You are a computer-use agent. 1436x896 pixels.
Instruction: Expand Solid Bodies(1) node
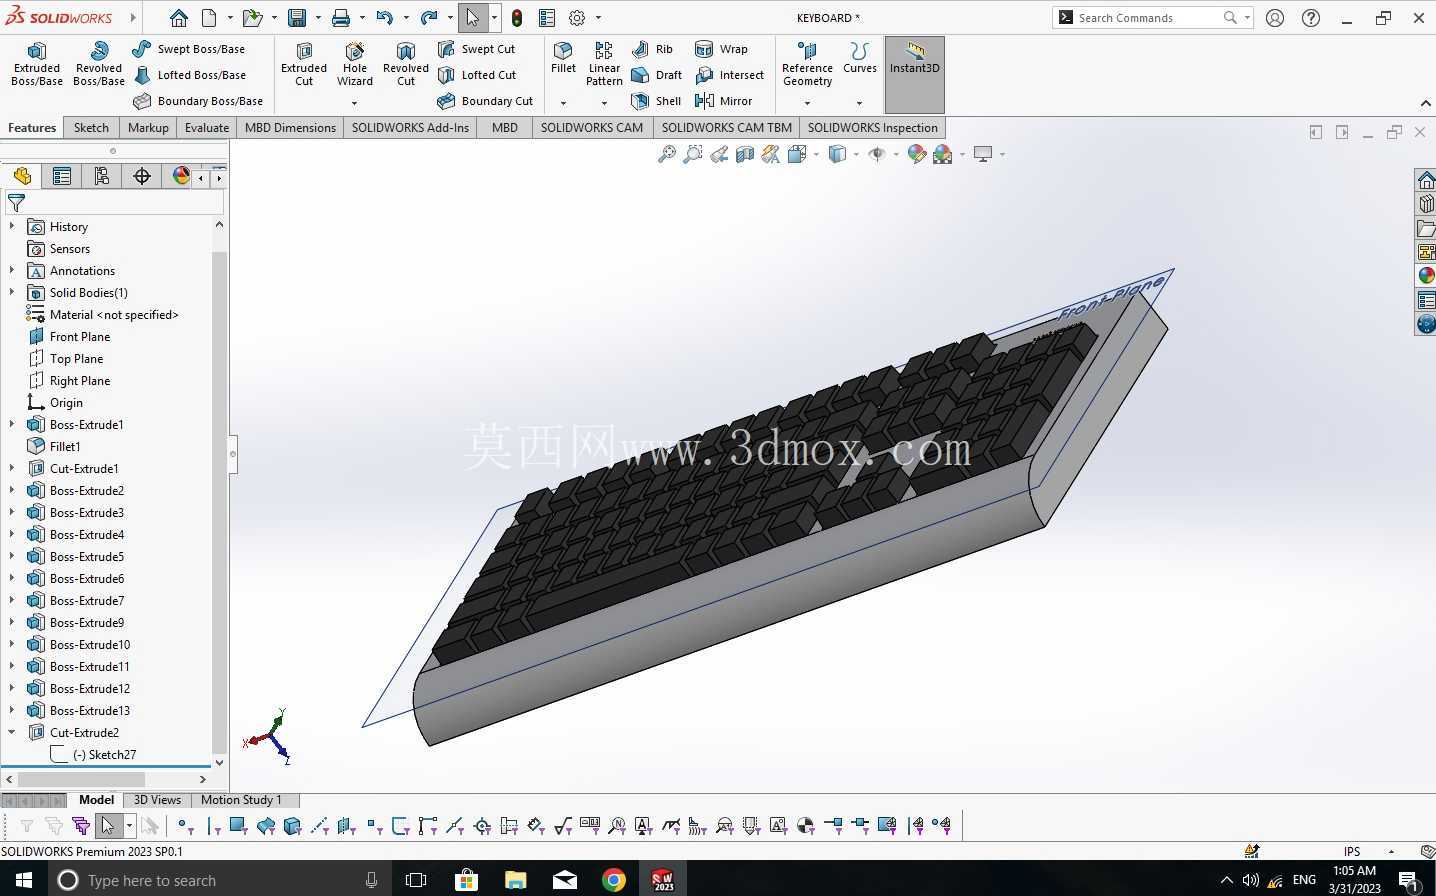12,293
